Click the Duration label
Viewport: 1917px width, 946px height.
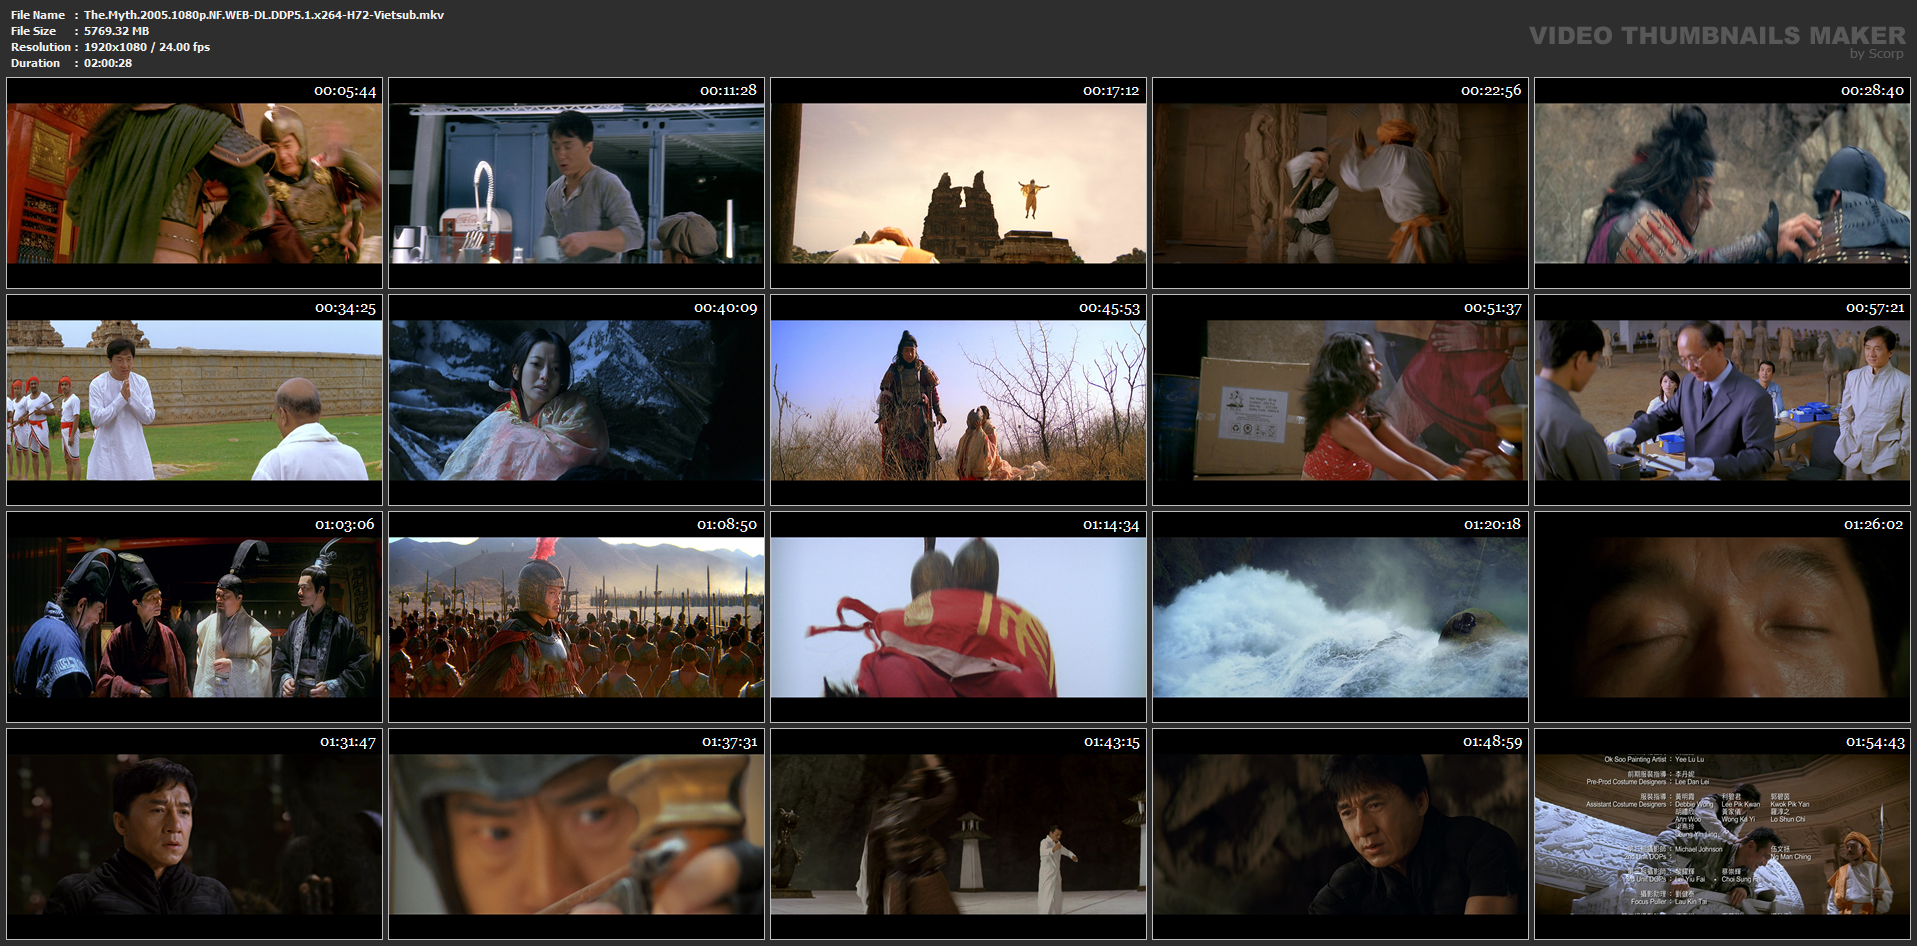[x=36, y=63]
